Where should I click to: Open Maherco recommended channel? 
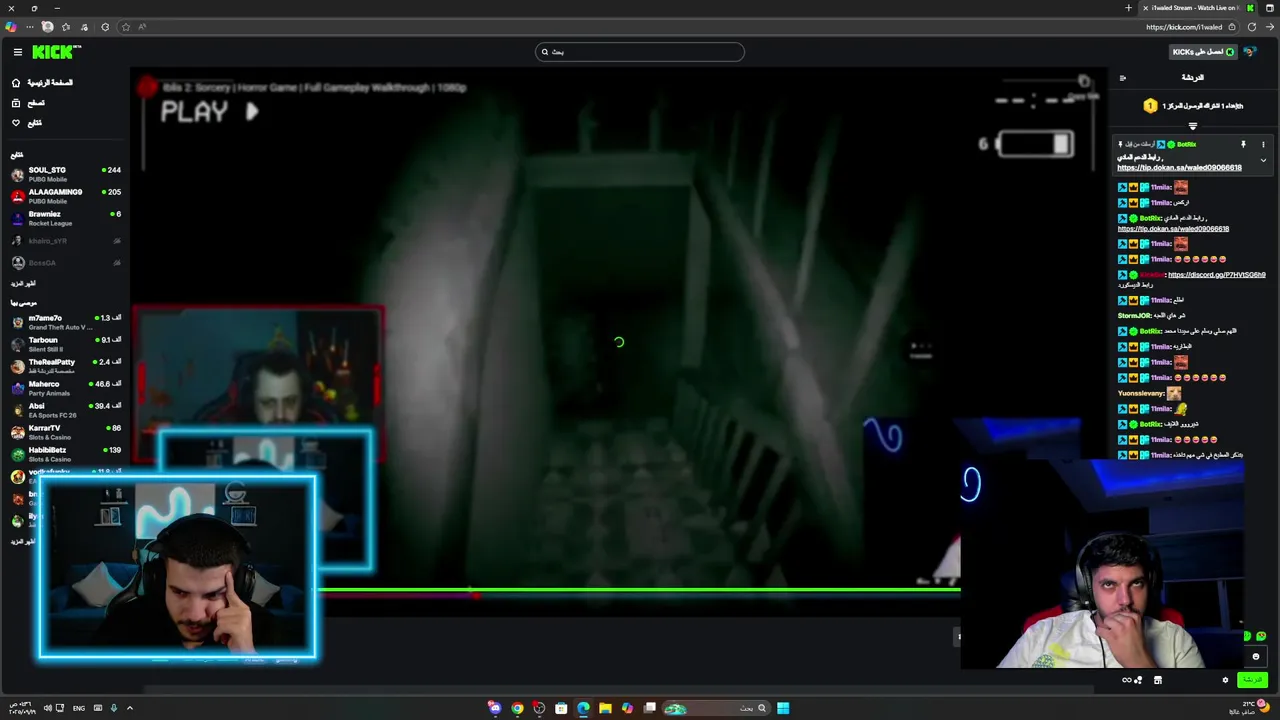coord(66,388)
